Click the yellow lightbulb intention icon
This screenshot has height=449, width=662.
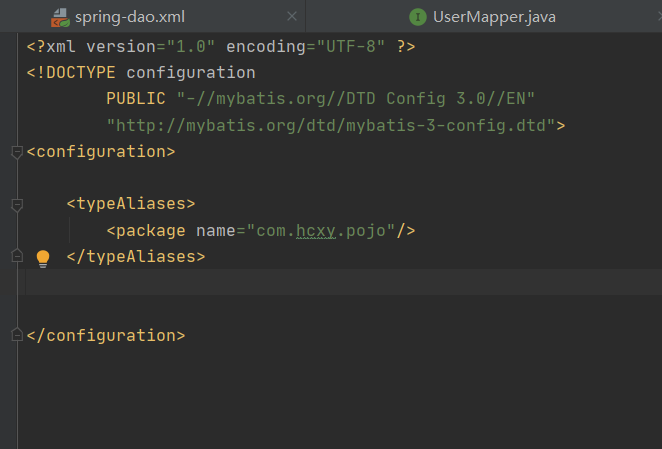pos(43,258)
